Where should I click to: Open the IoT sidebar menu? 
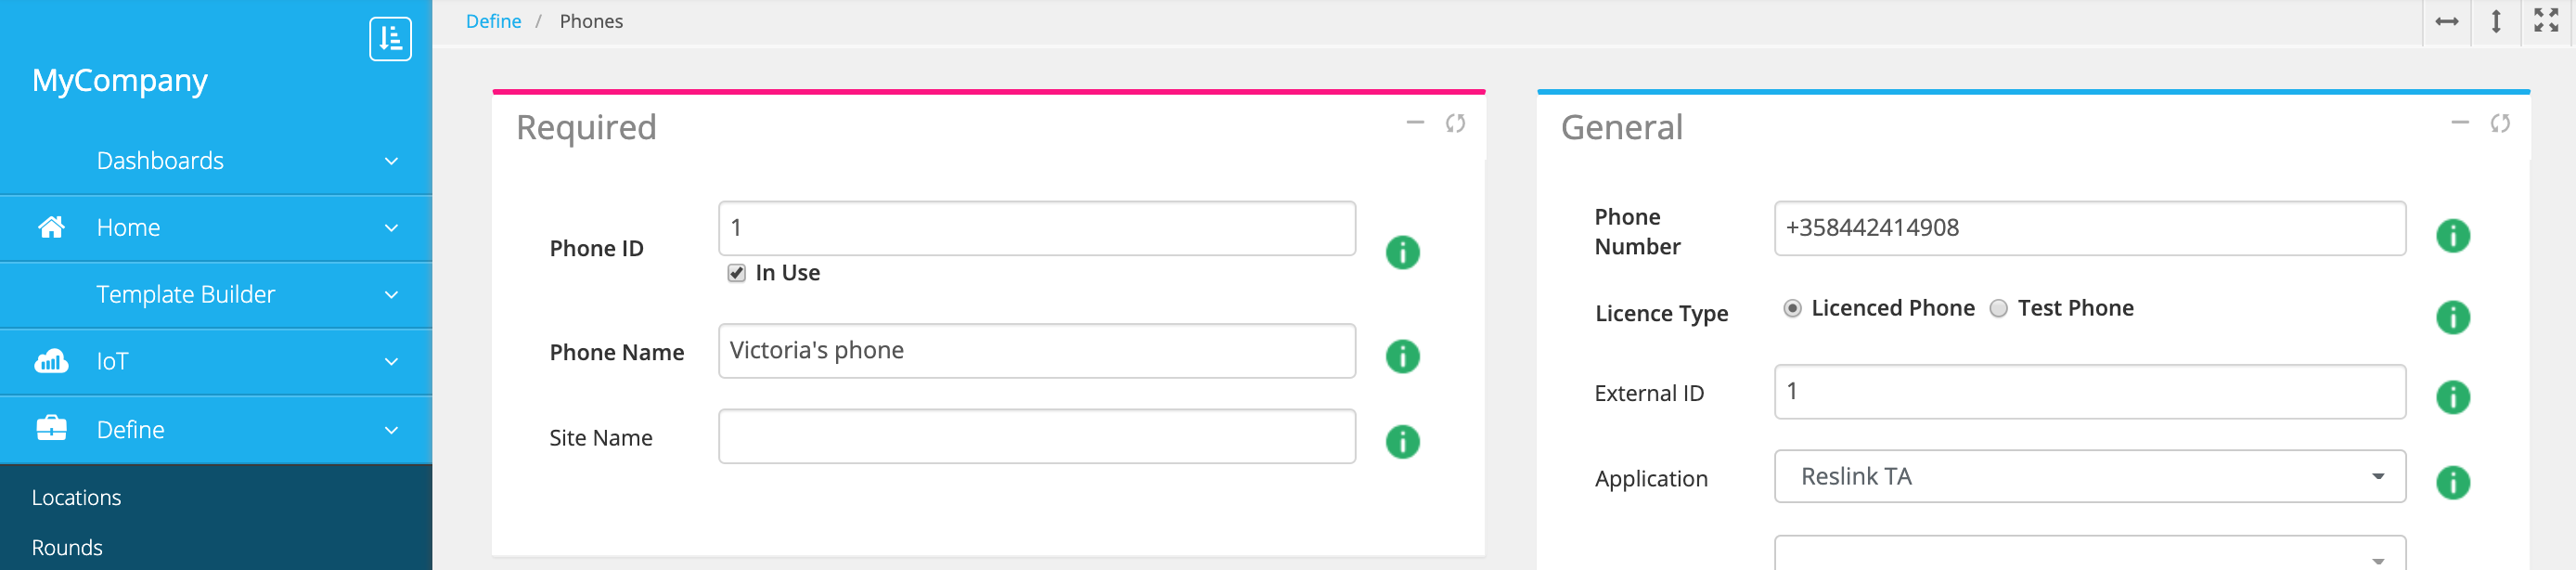tap(216, 361)
